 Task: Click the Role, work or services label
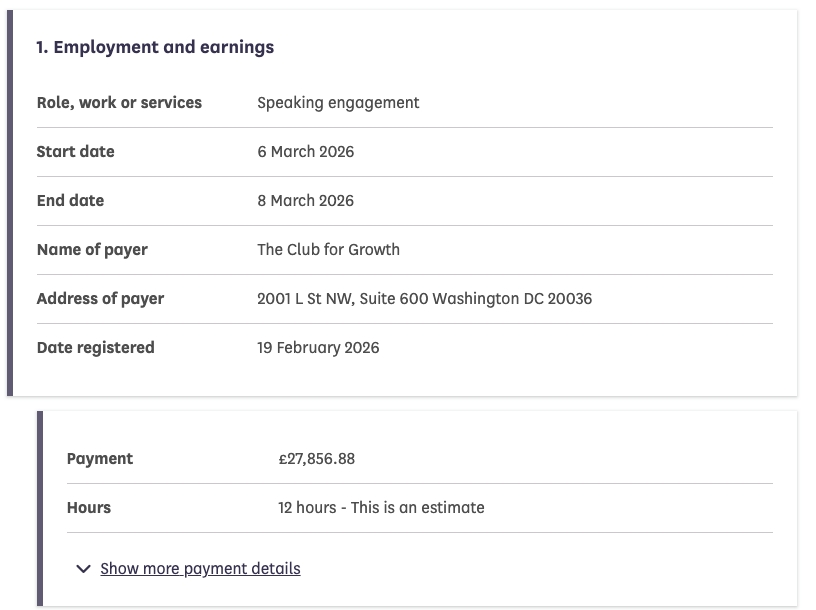119,102
